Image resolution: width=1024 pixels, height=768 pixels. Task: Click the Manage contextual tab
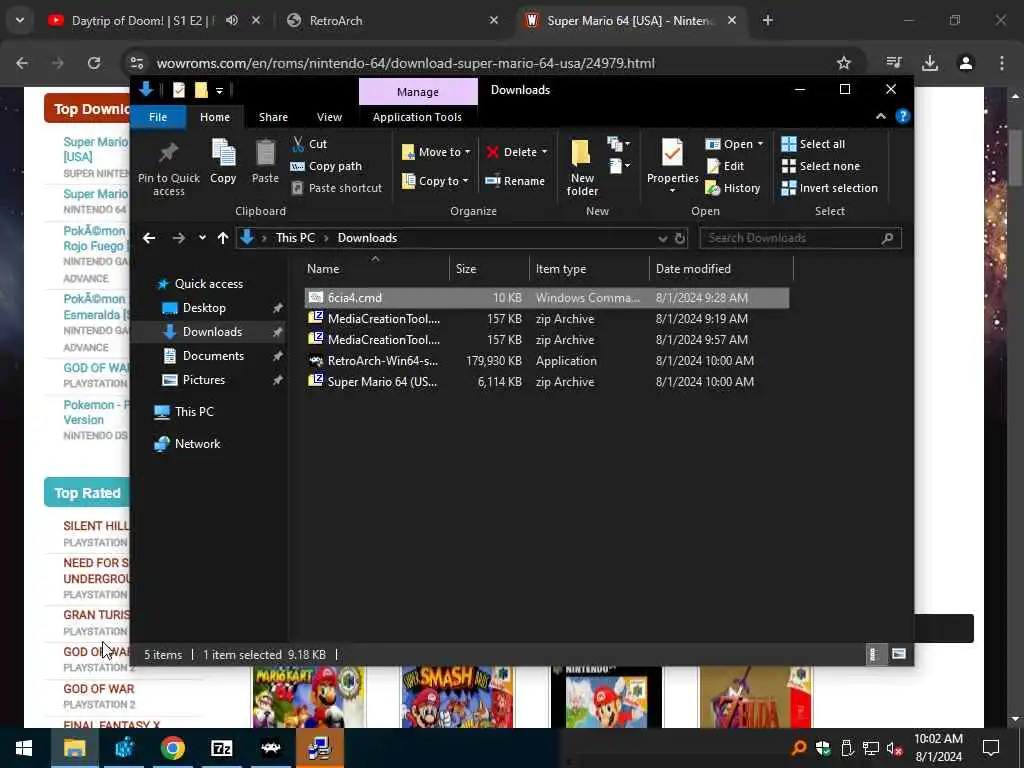[418, 92]
